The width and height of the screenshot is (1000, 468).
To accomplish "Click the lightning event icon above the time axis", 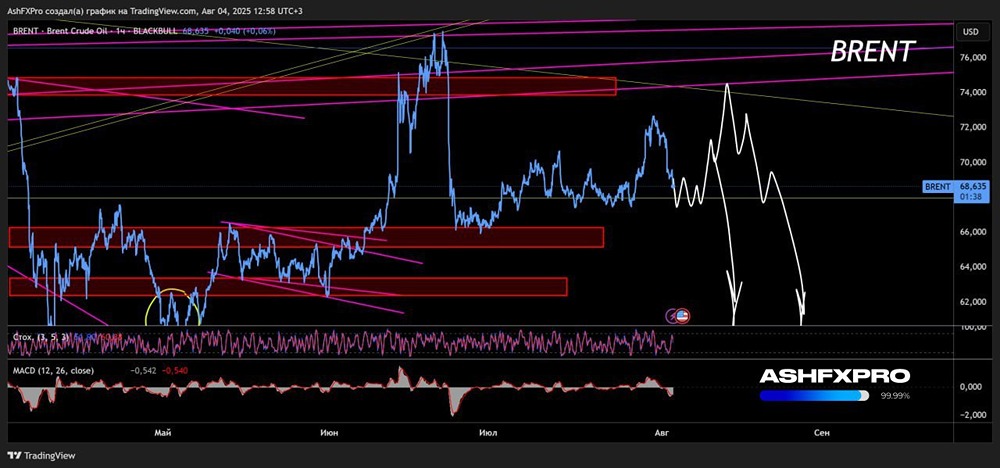I will click(x=672, y=315).
